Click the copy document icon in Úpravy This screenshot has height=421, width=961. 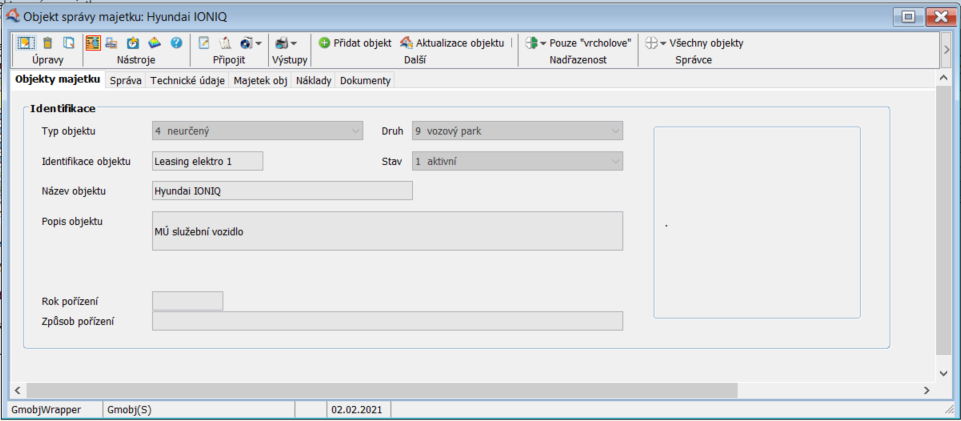click(x=68, y=43)
